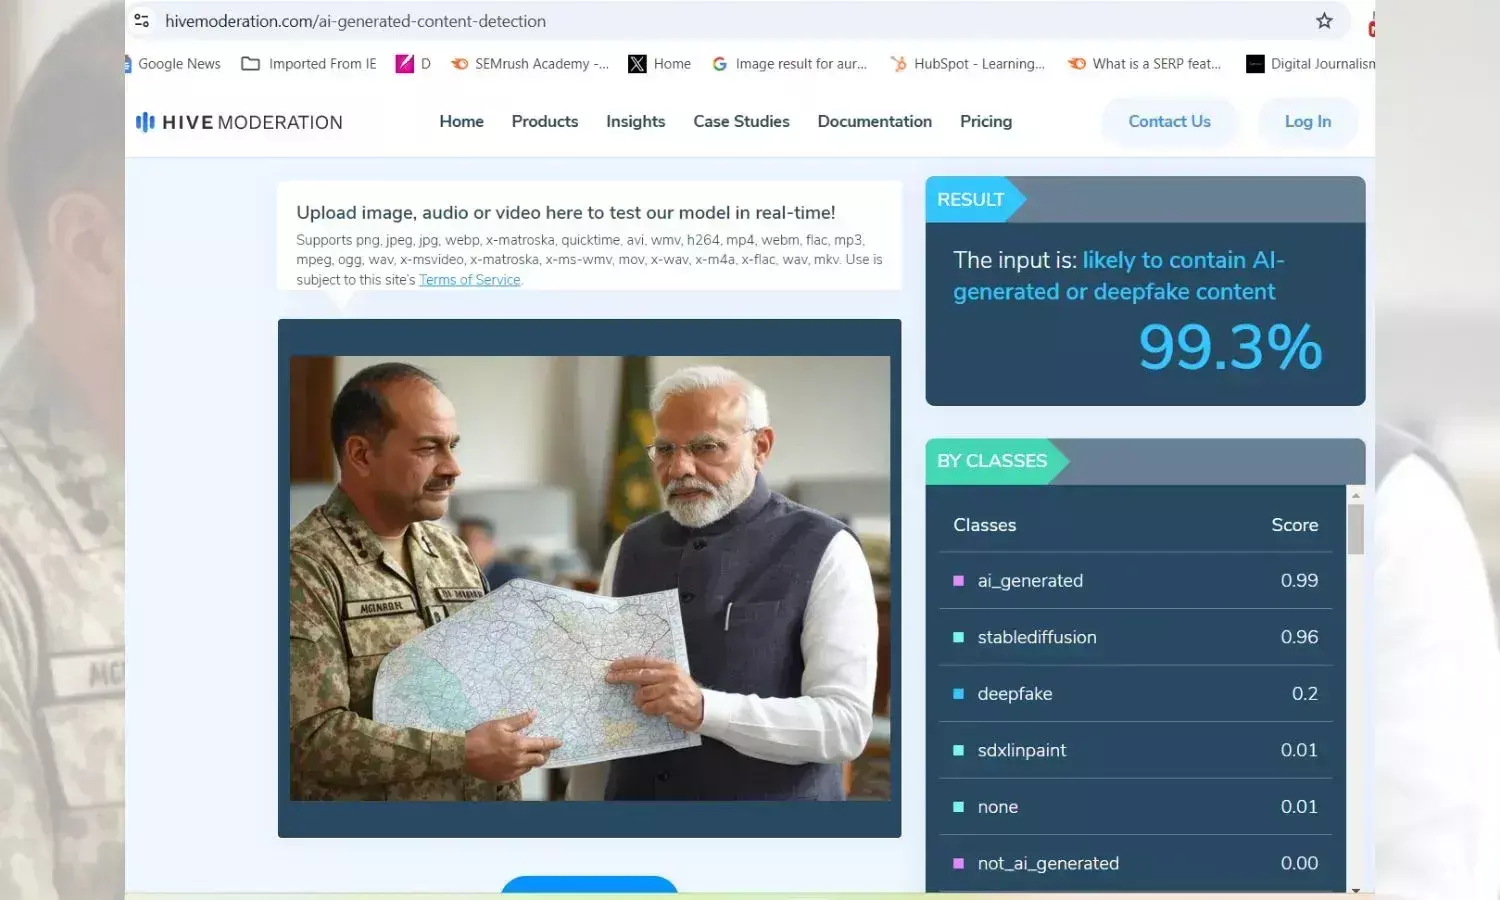
Task: Open the HubSpot Learning bookmark
Action: point(968,64)
